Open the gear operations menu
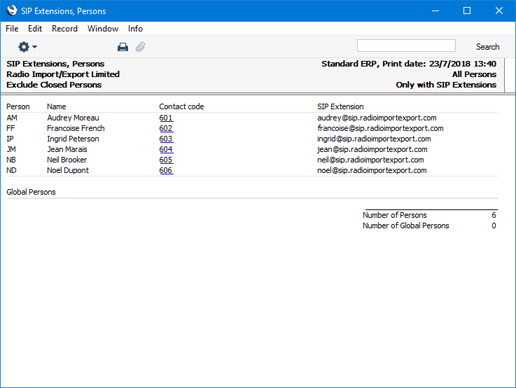This screenshot has width=516, height=388. (27, 47)
